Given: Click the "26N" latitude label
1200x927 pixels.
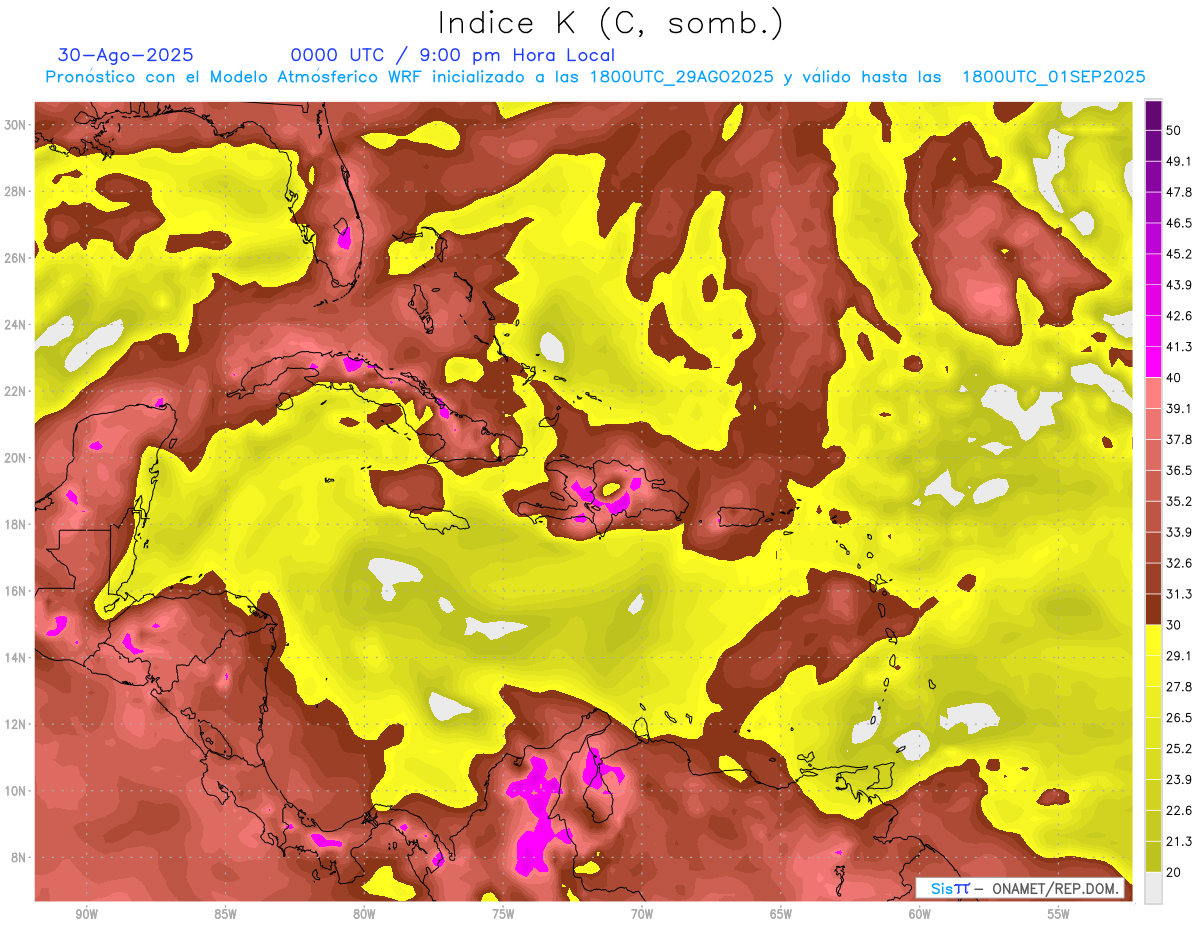Looking at the screenshot, I should [15, 258].
